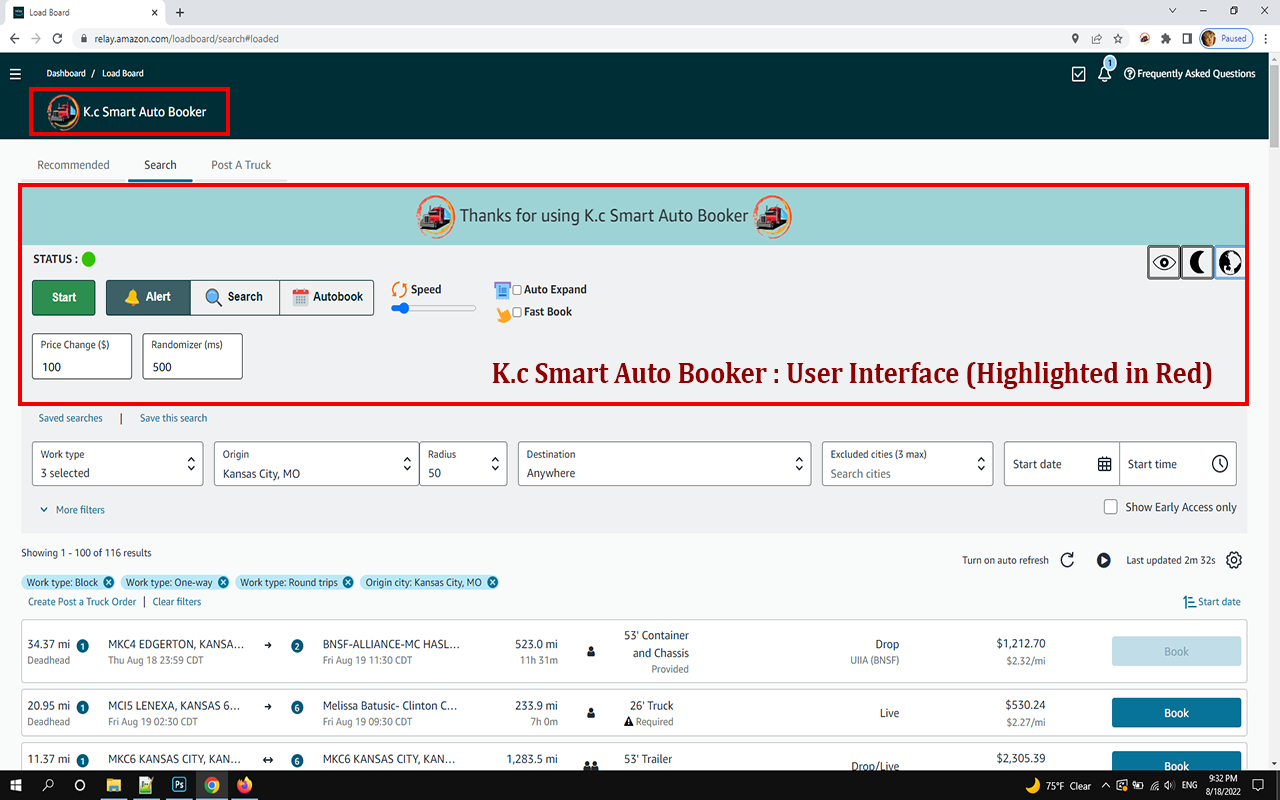Check Show Early Access only
The height and width of the screenshot is (800, 1280).
[x=1110, y=507]
